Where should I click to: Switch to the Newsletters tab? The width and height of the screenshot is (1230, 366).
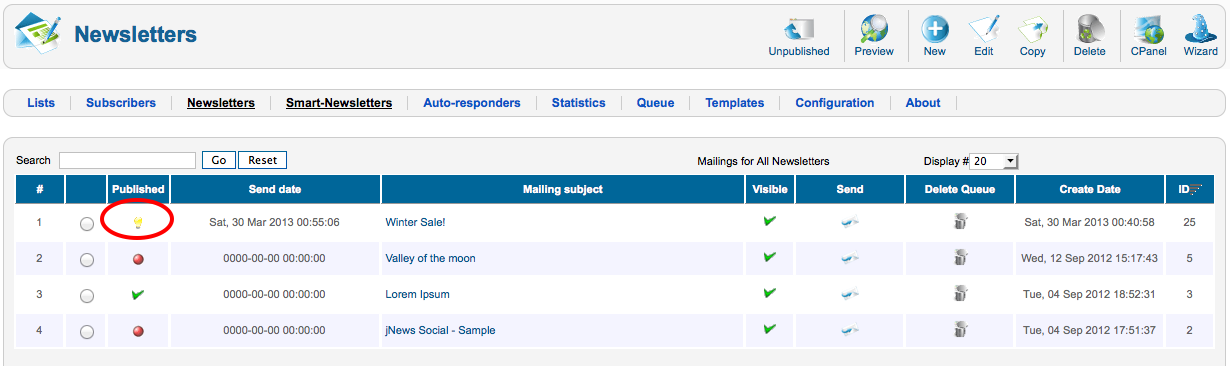(x=221, y=103)
